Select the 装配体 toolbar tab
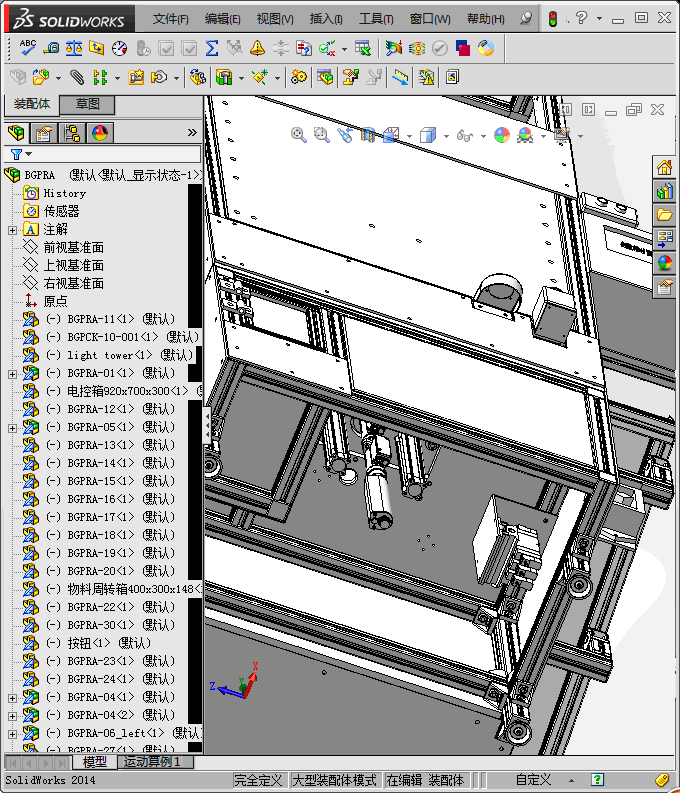 (x=32, y=104)
